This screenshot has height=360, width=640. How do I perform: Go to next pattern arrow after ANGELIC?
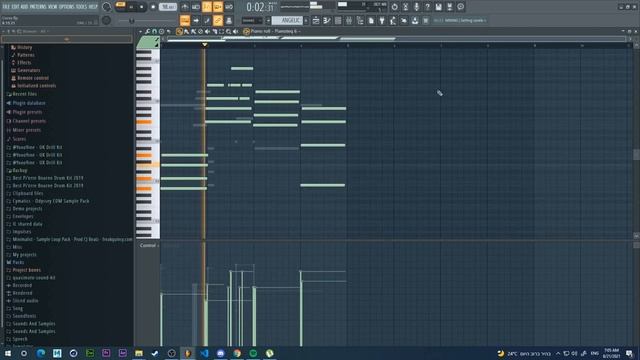click(x=307, y=20)
